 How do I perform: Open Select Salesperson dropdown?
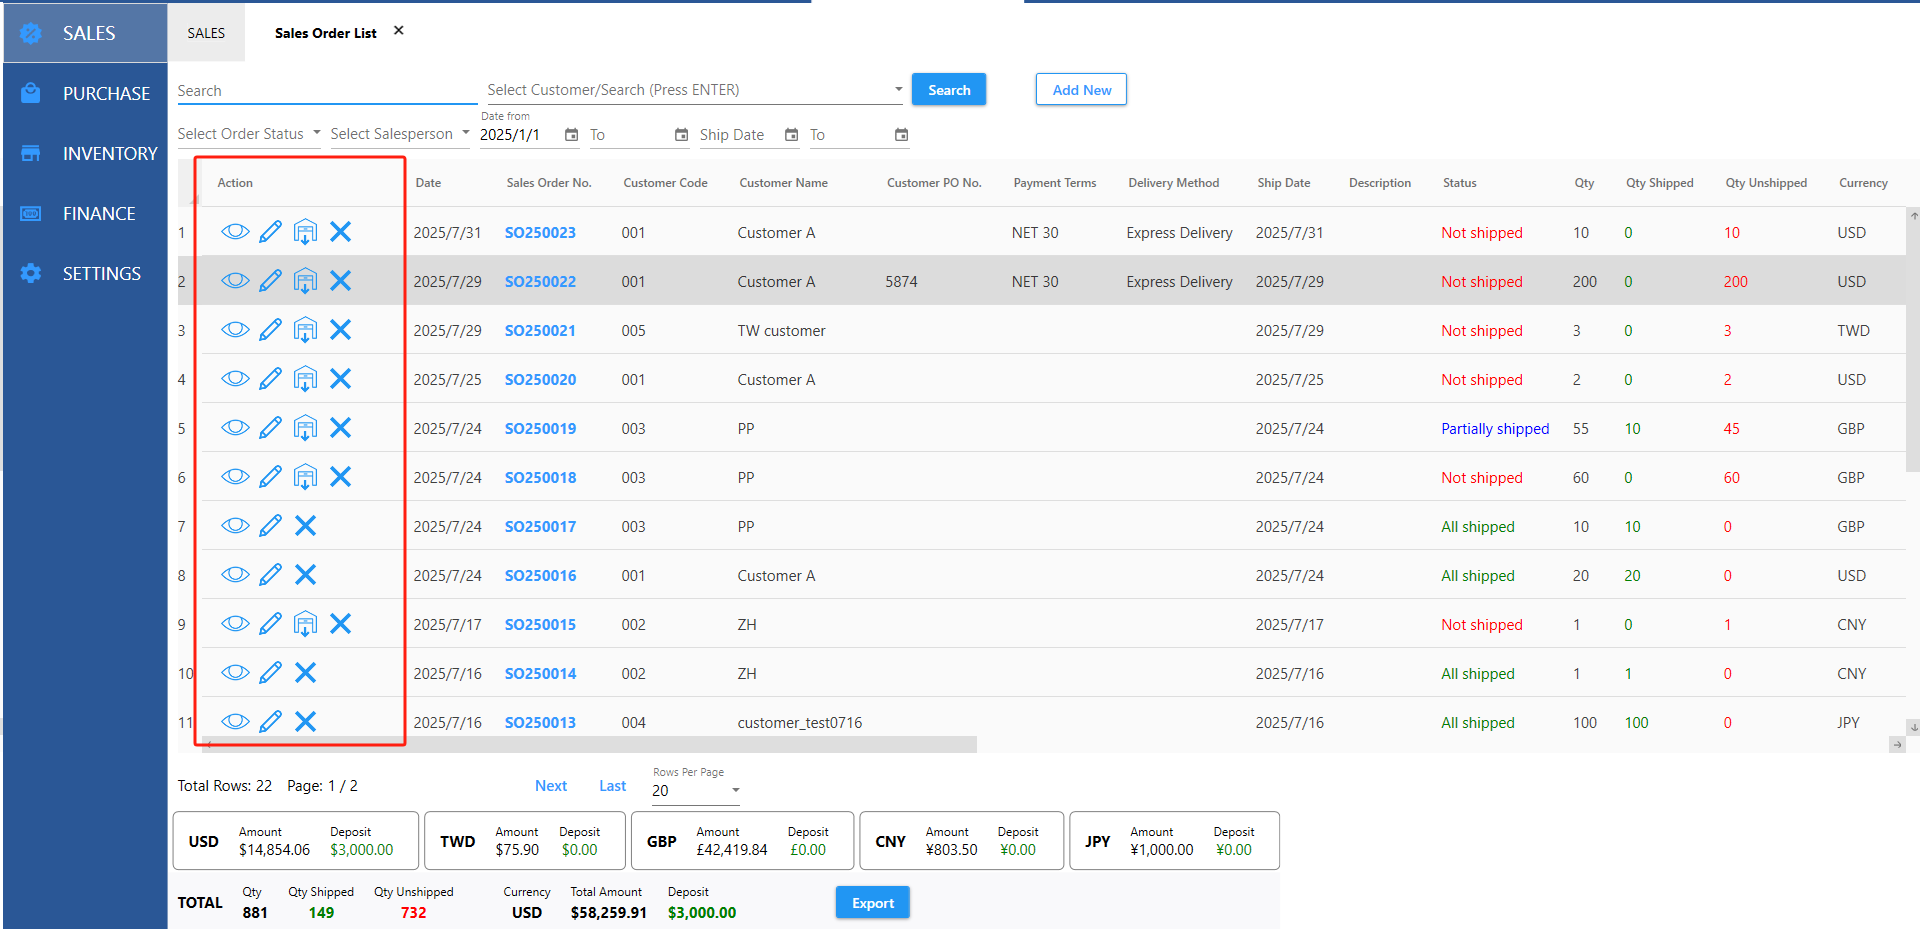(x=400, y=134)
